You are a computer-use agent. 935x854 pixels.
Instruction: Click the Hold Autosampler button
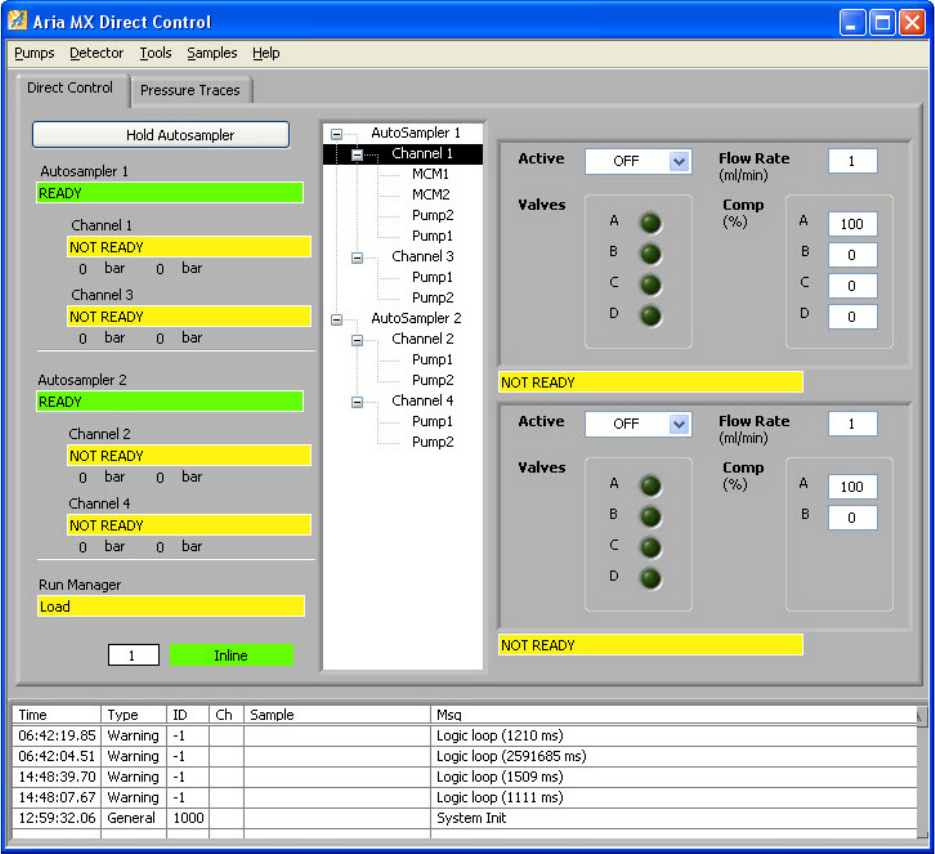161,135
